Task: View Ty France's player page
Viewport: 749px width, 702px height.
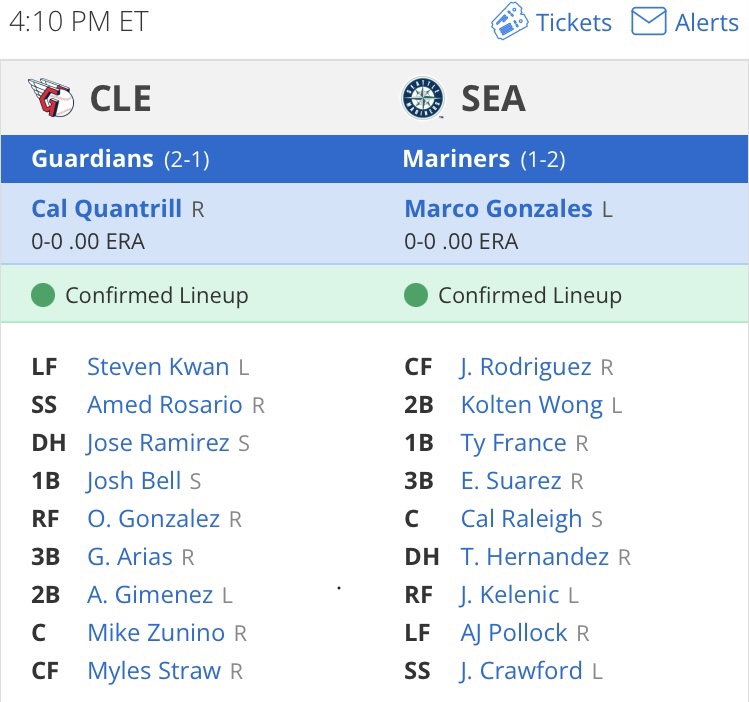Action: (x=513, y=443)
